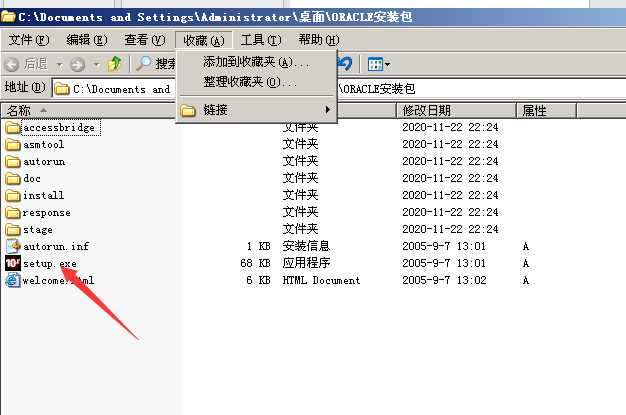Select the response folder icon

pos(13,212)
